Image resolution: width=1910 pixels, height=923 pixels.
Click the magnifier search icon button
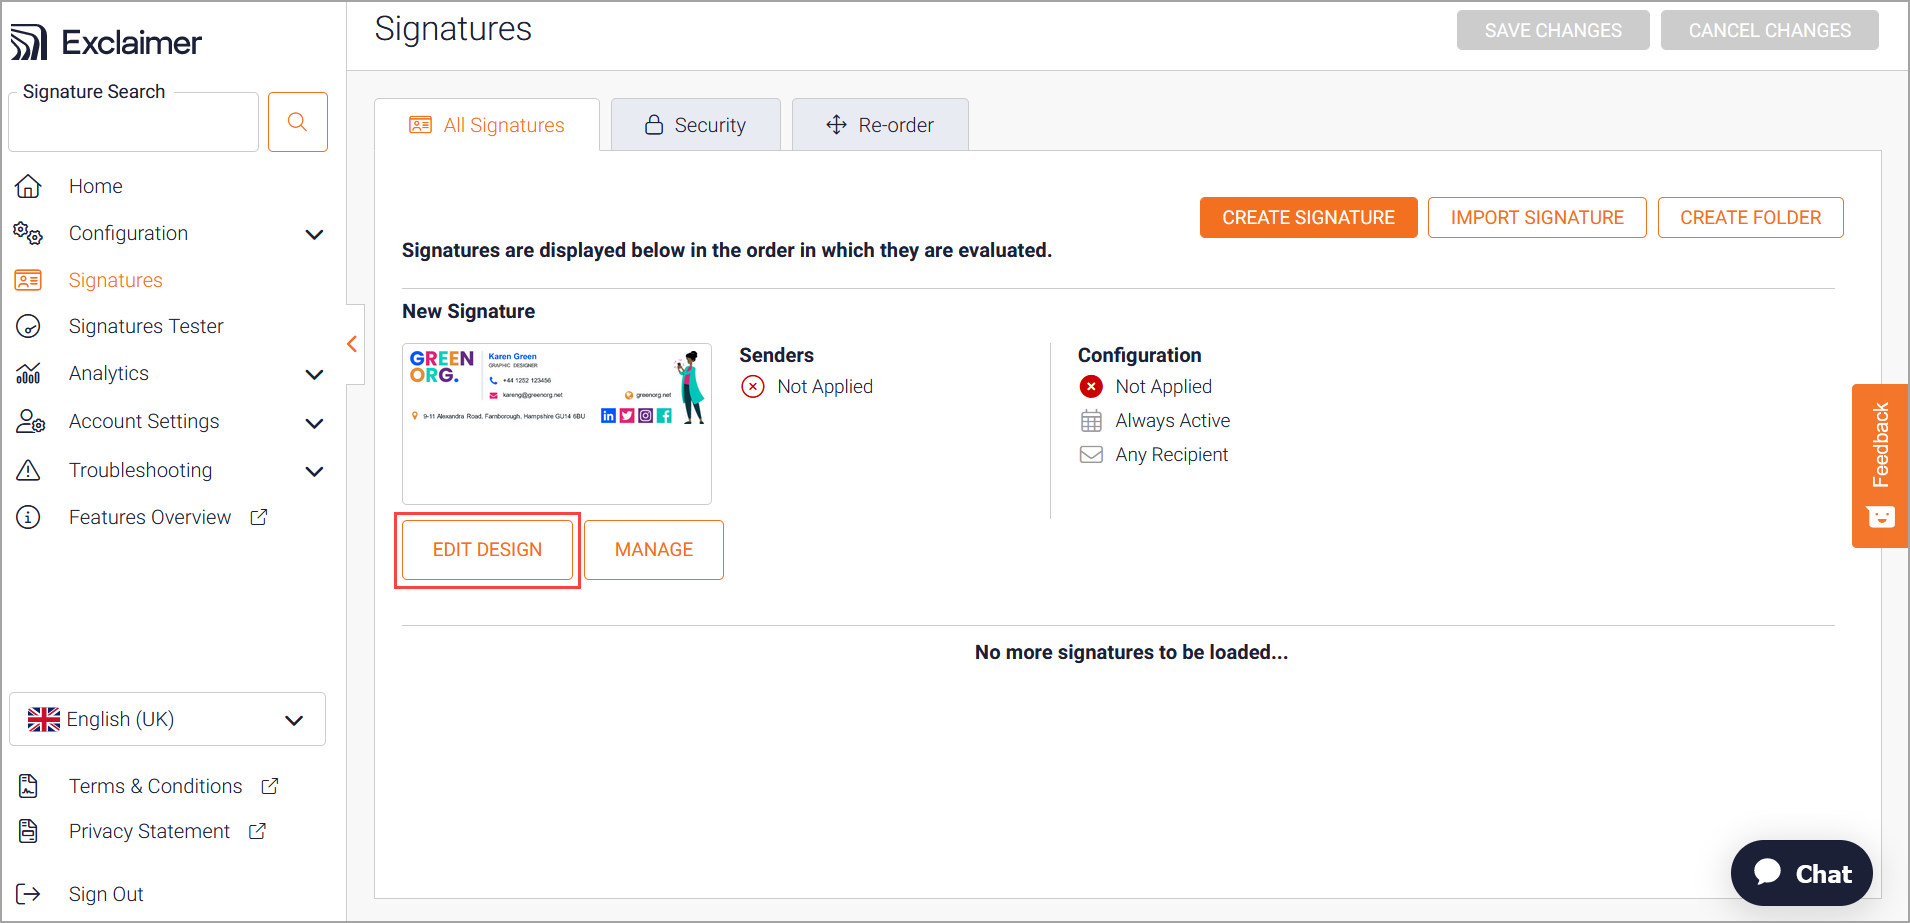[x=297, y=122]
